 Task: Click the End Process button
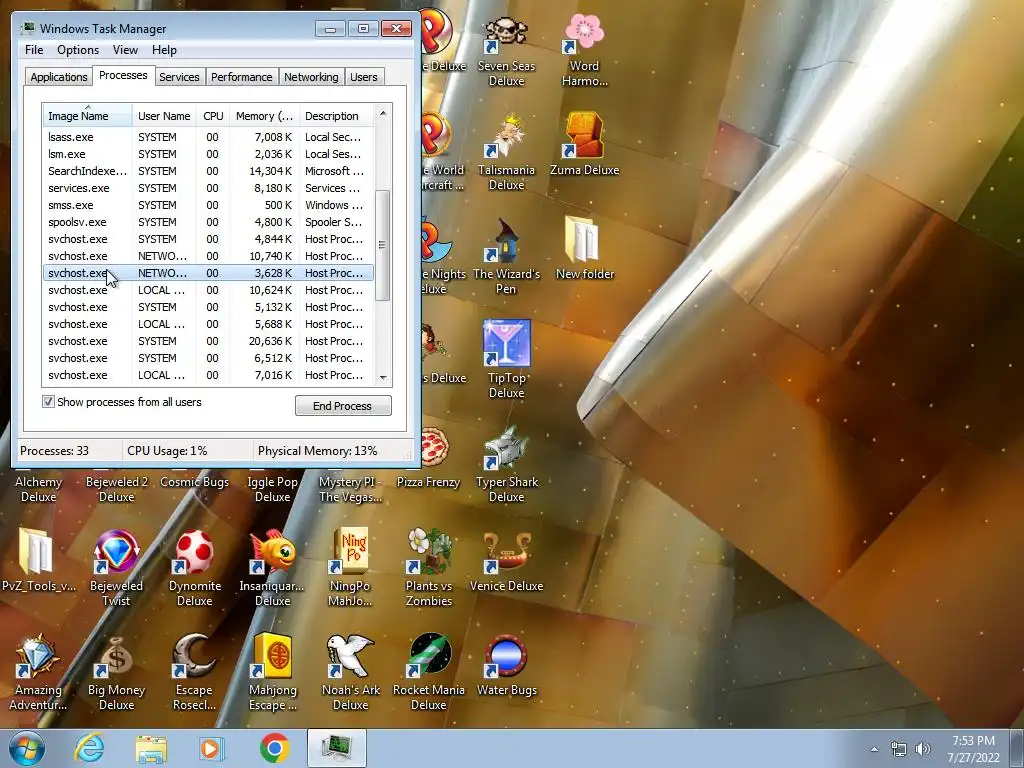coord(343,406)
